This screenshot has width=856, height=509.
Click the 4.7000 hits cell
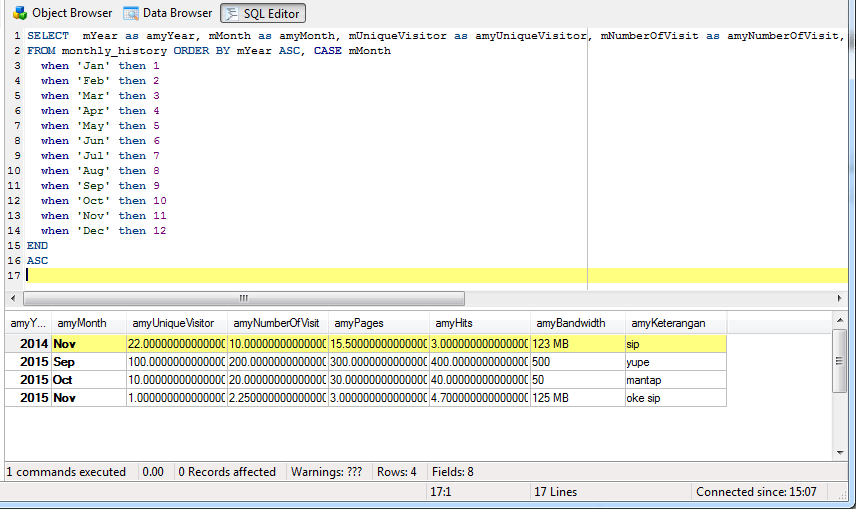pyautogui.click(x=480, y=398)
